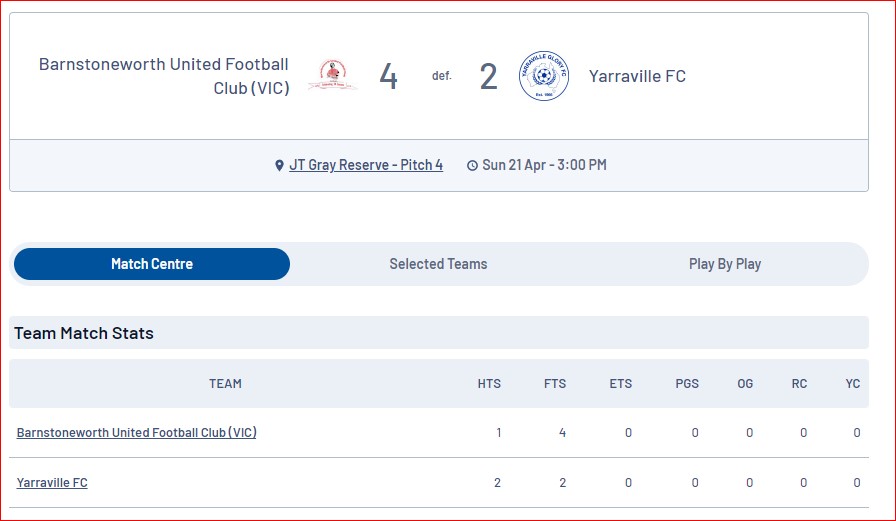Click the TEAM column header
Image resolution: width=896 pixels, height=521 pixels.
(x=225, y=383)
